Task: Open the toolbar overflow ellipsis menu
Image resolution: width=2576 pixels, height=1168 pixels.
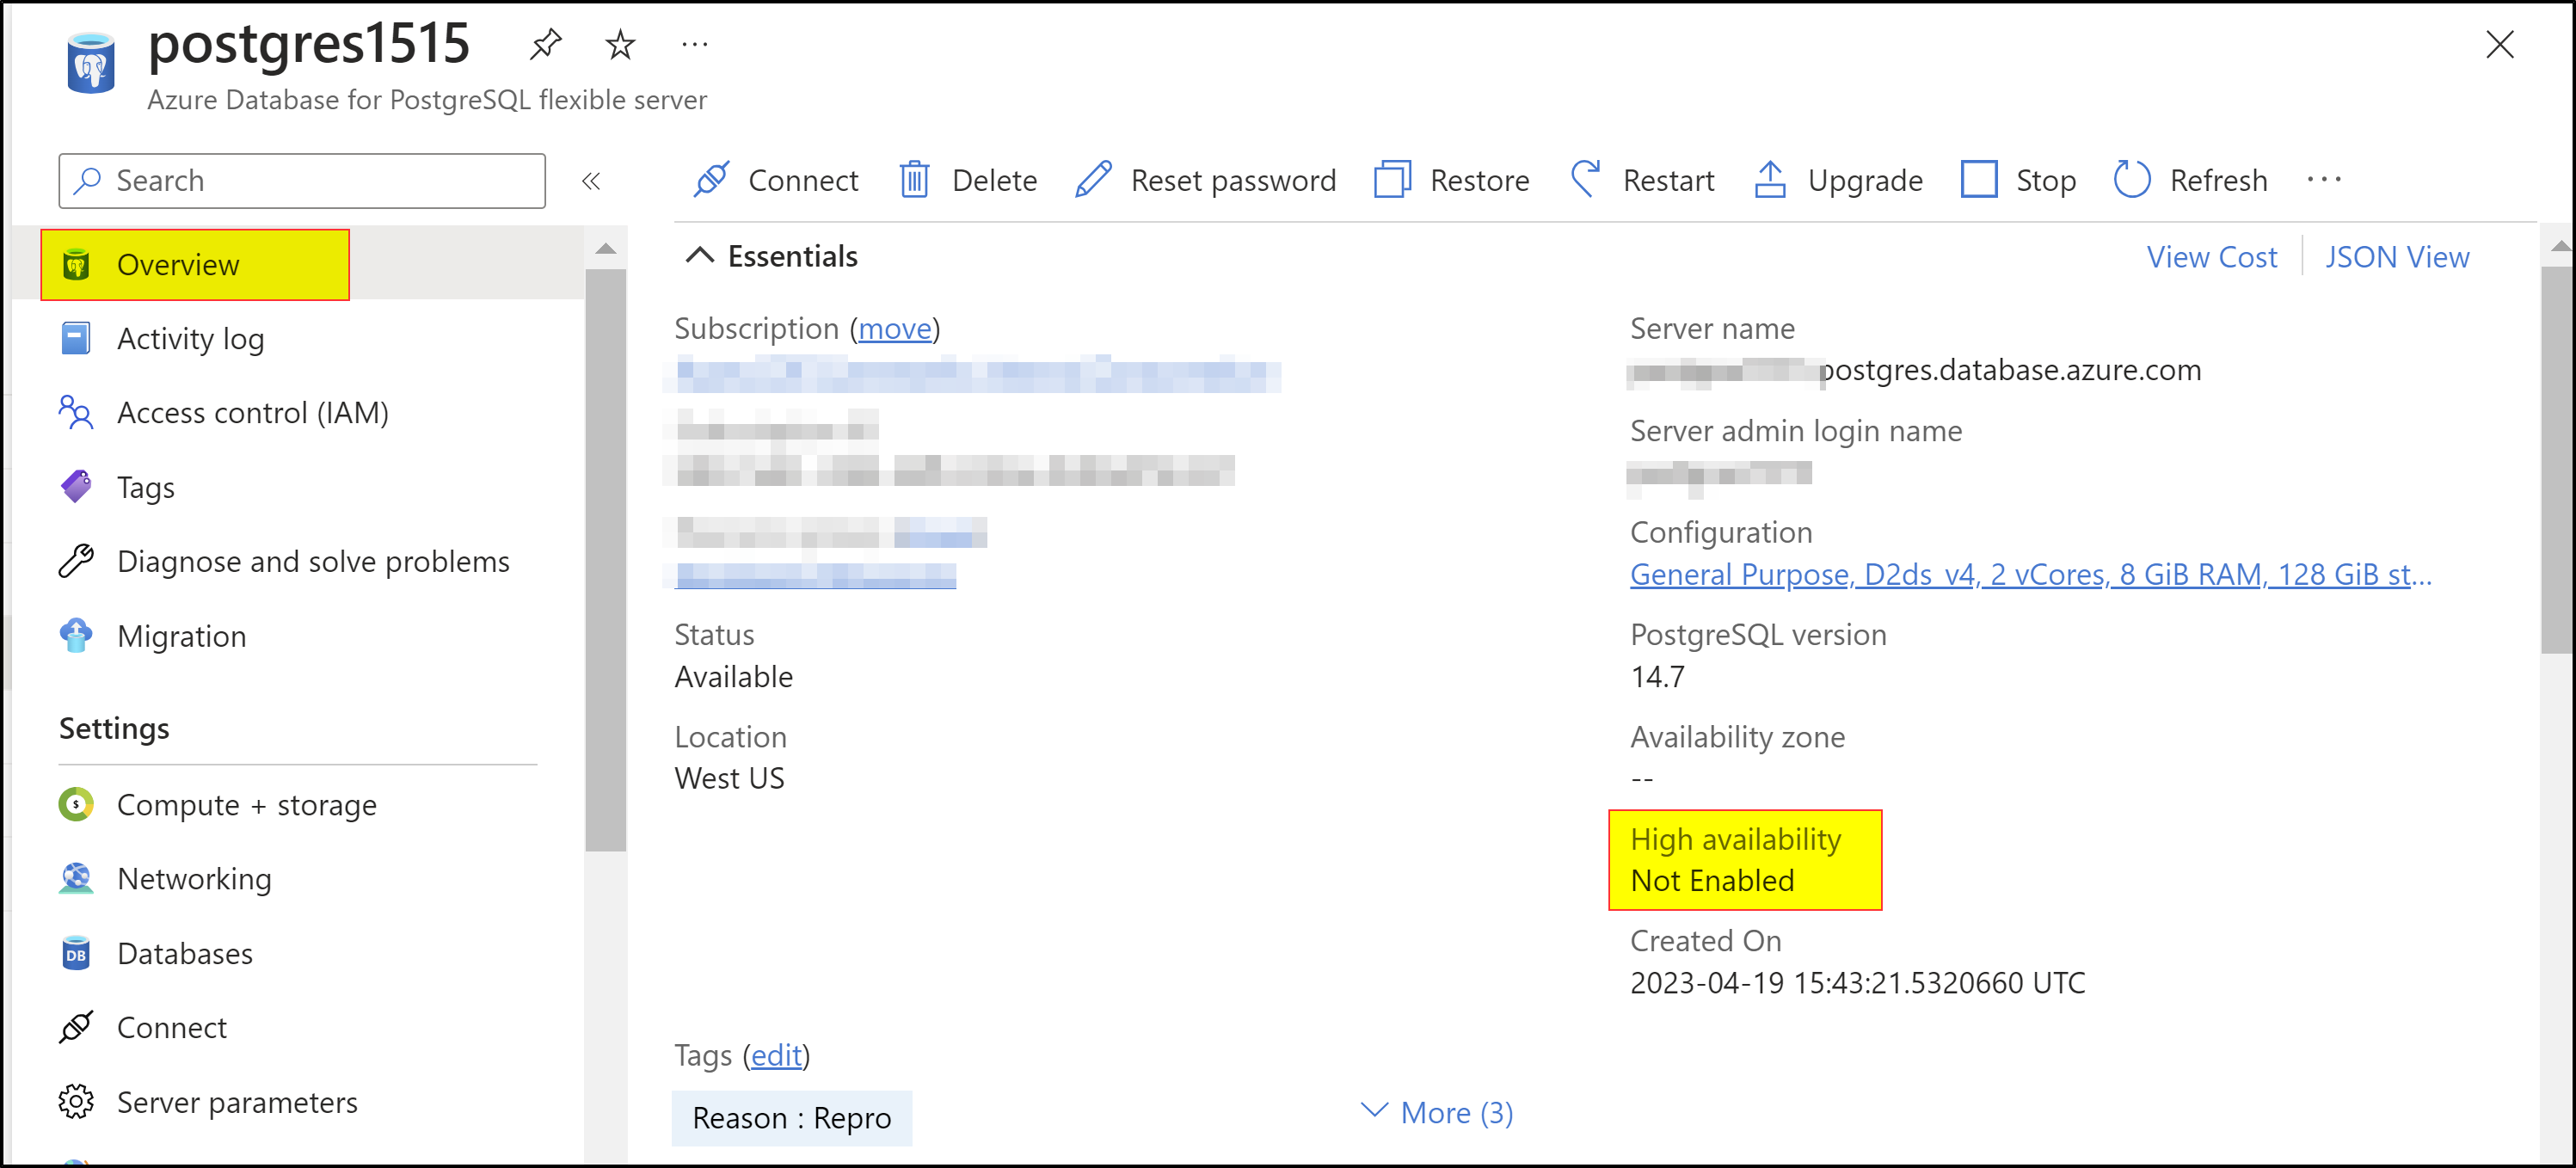Action: coord(2324,180)
